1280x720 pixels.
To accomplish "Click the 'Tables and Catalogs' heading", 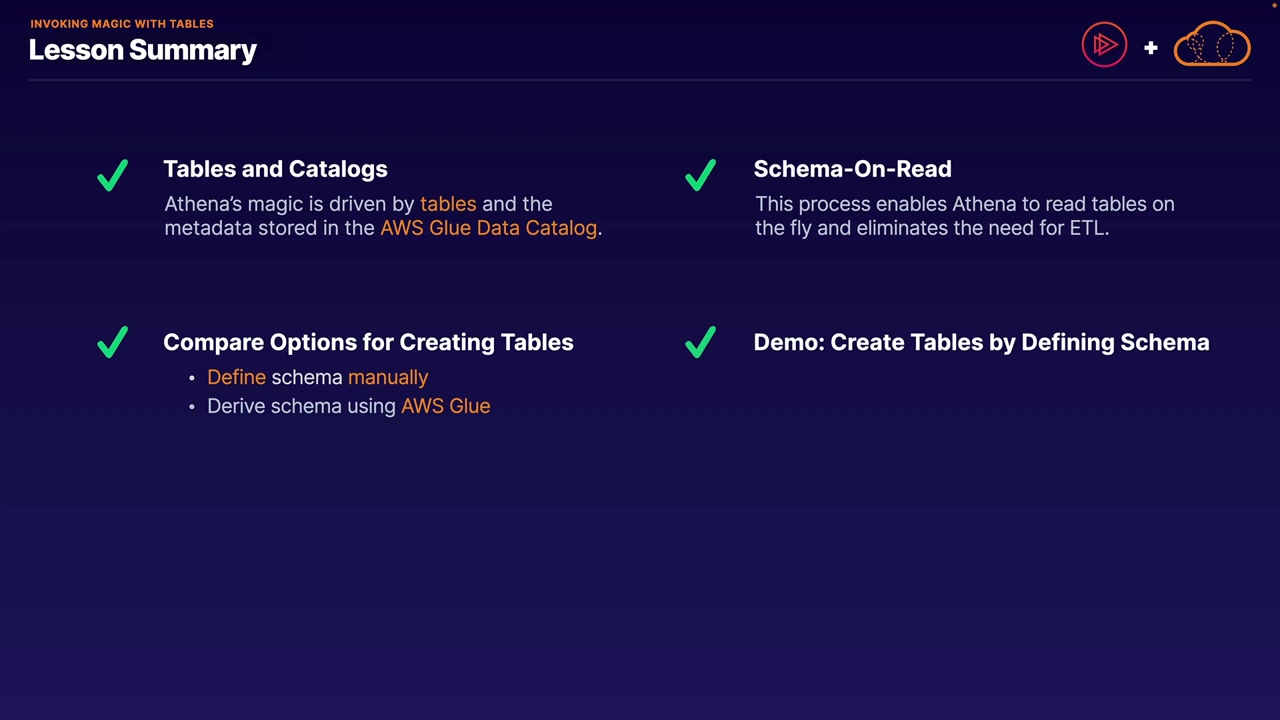I will [275, 169].
